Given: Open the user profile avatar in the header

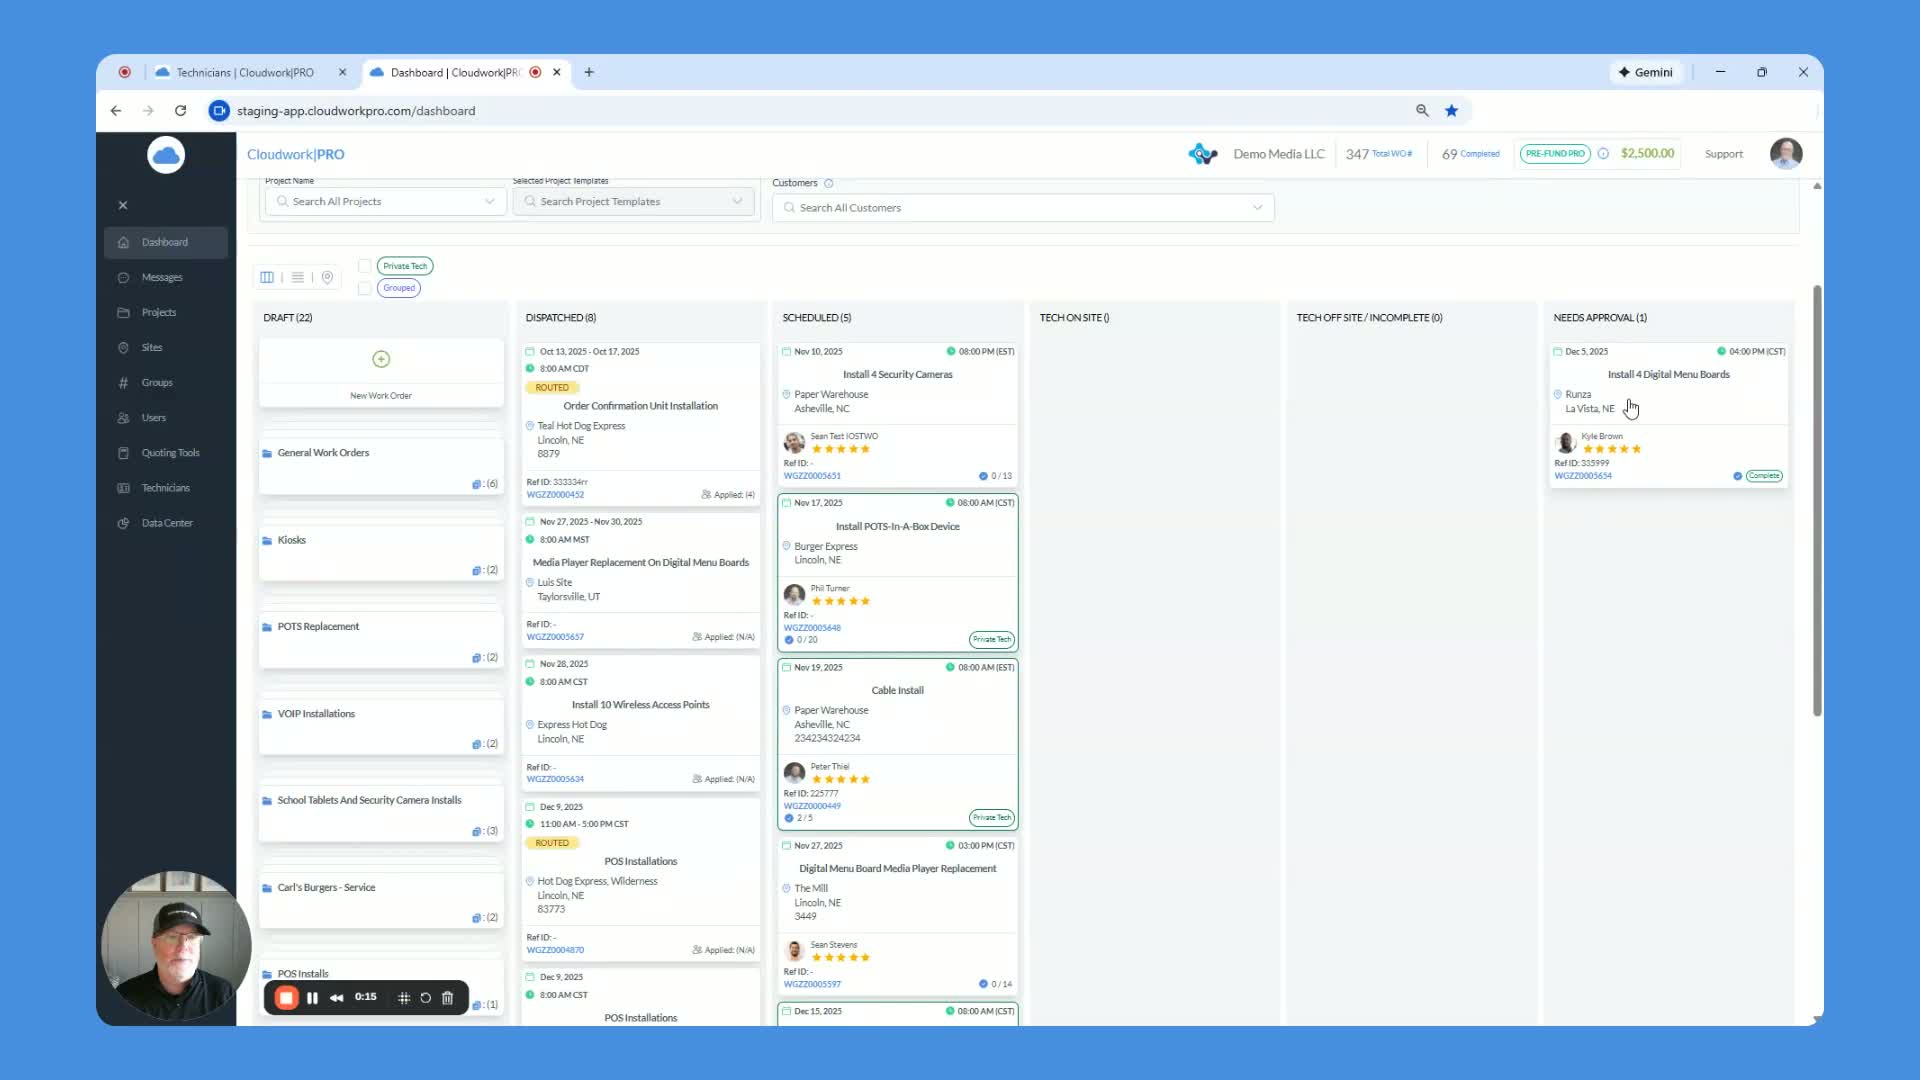Looking at the screenshot, I should (x=1786, y=154).
